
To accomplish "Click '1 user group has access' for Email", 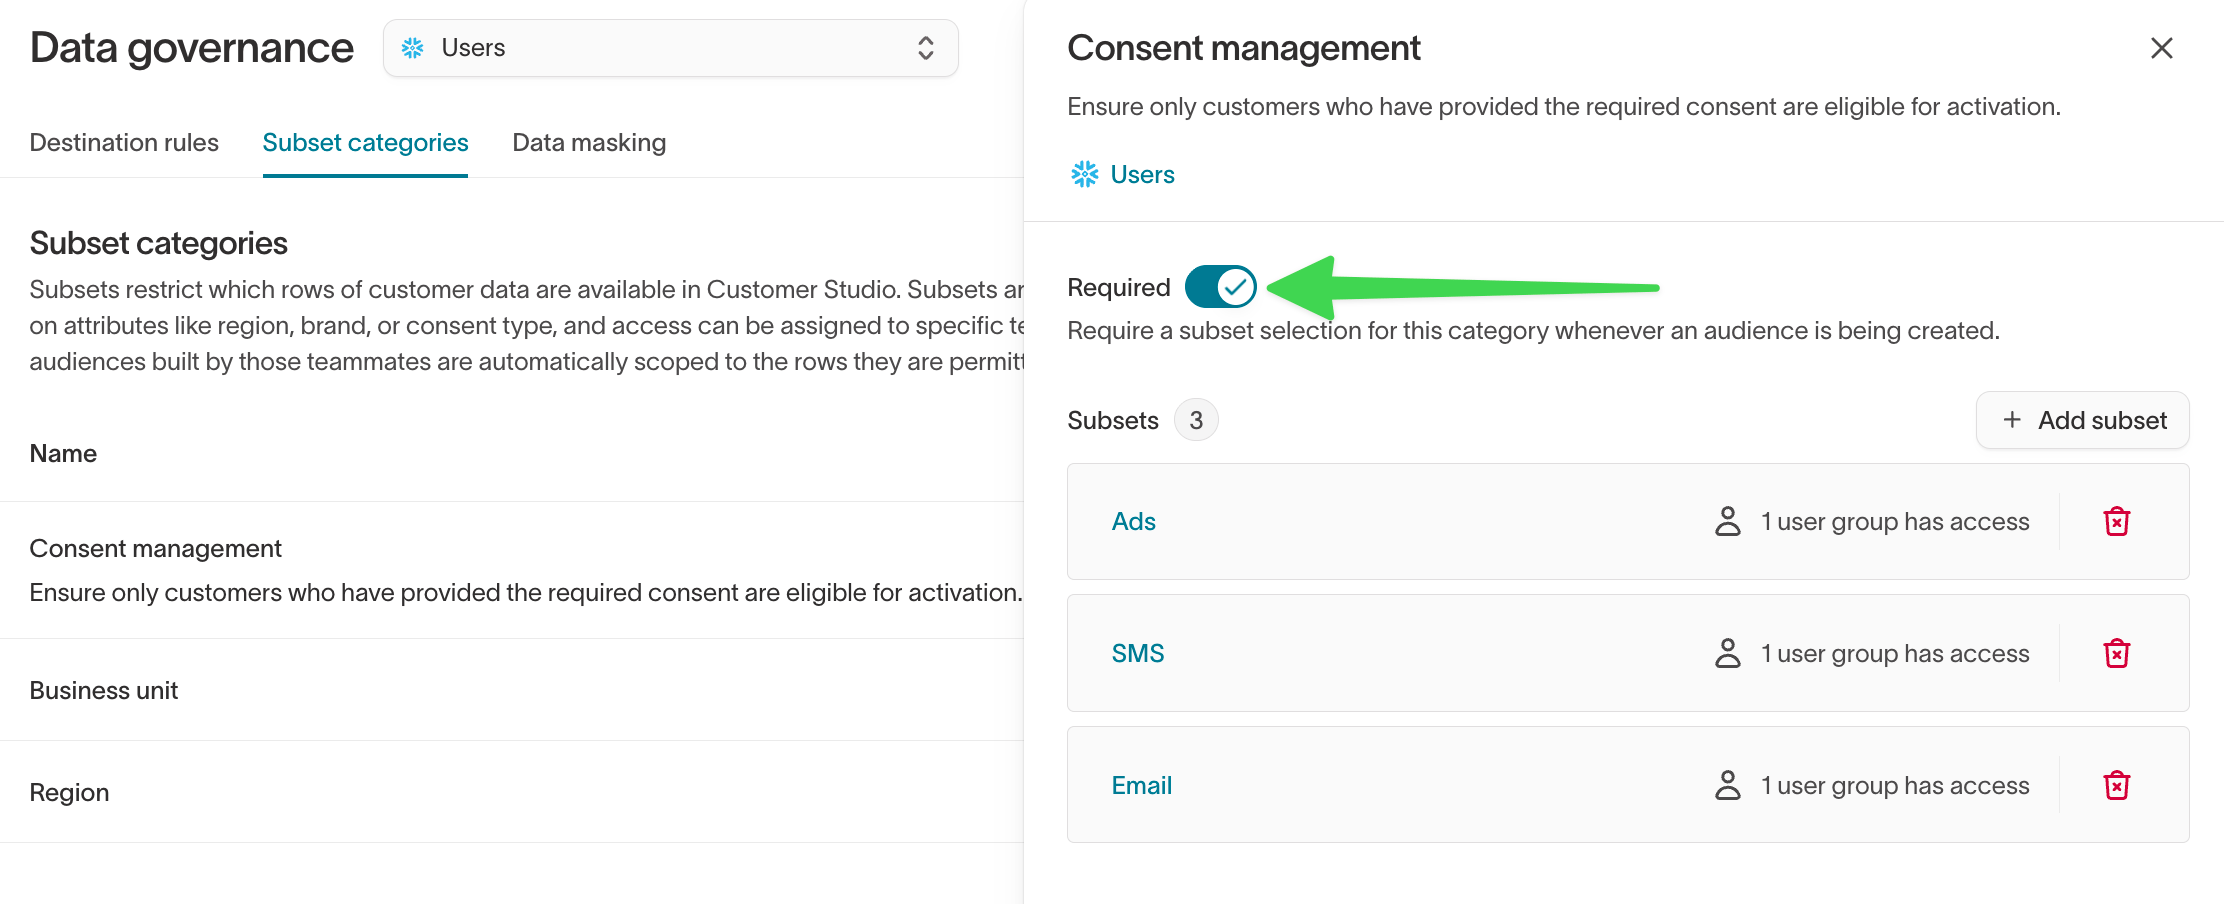I will (1895, 786).
